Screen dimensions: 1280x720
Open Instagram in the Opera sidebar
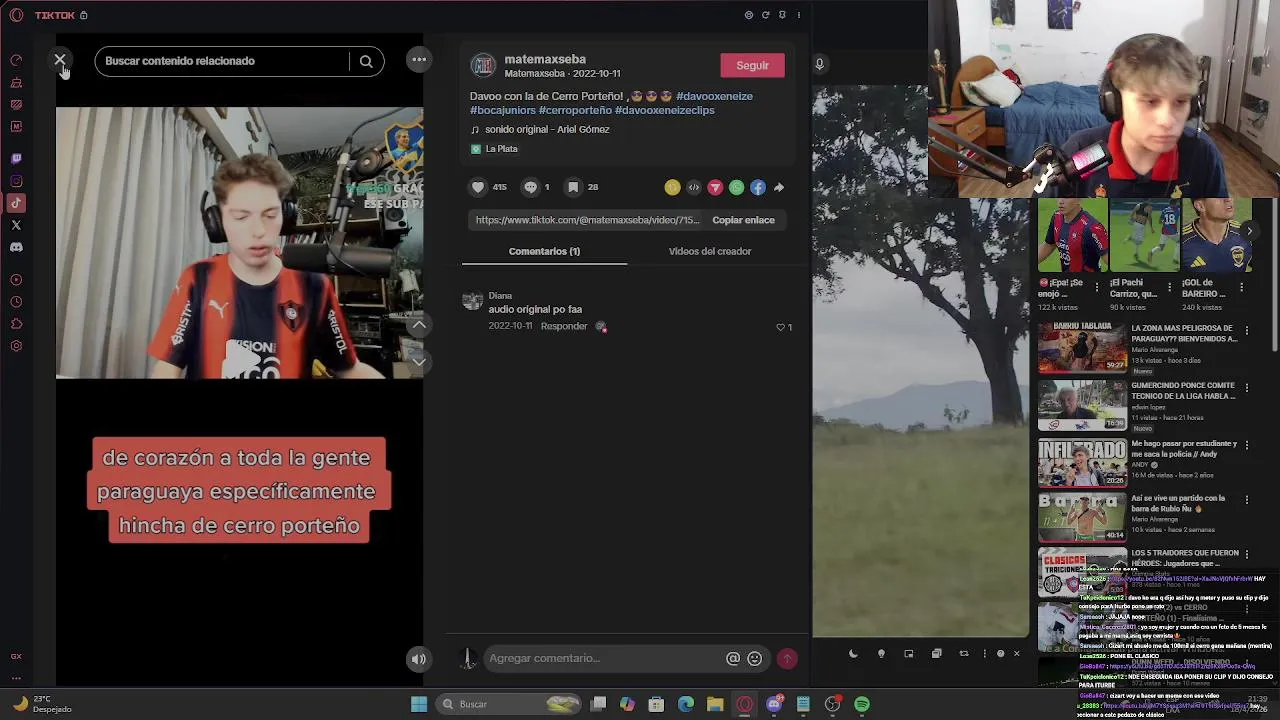[x=16, y=181]
